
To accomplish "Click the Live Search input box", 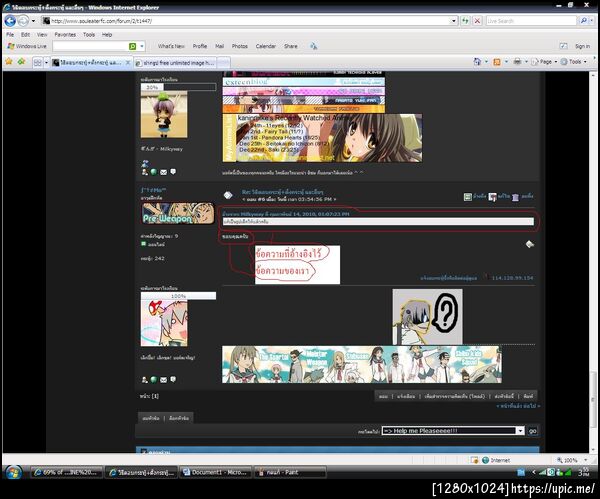I will click(x=531, y=21).
